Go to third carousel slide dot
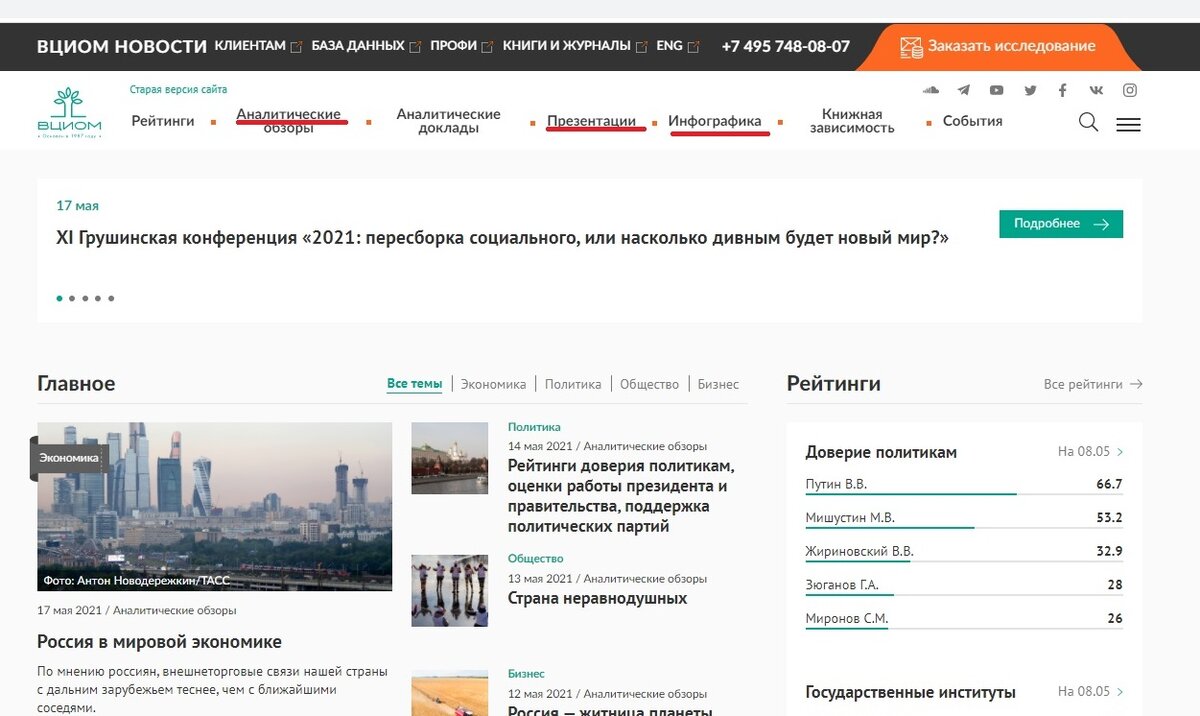This screenshot has width=1200, height=716. 86,298
